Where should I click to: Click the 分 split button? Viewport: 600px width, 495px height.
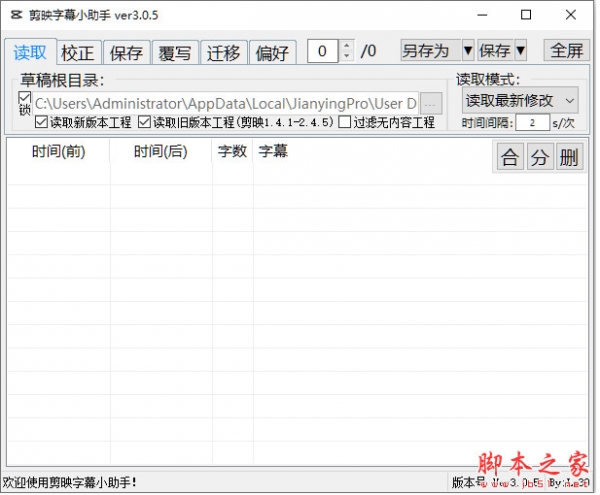click(x=542, y=158)
